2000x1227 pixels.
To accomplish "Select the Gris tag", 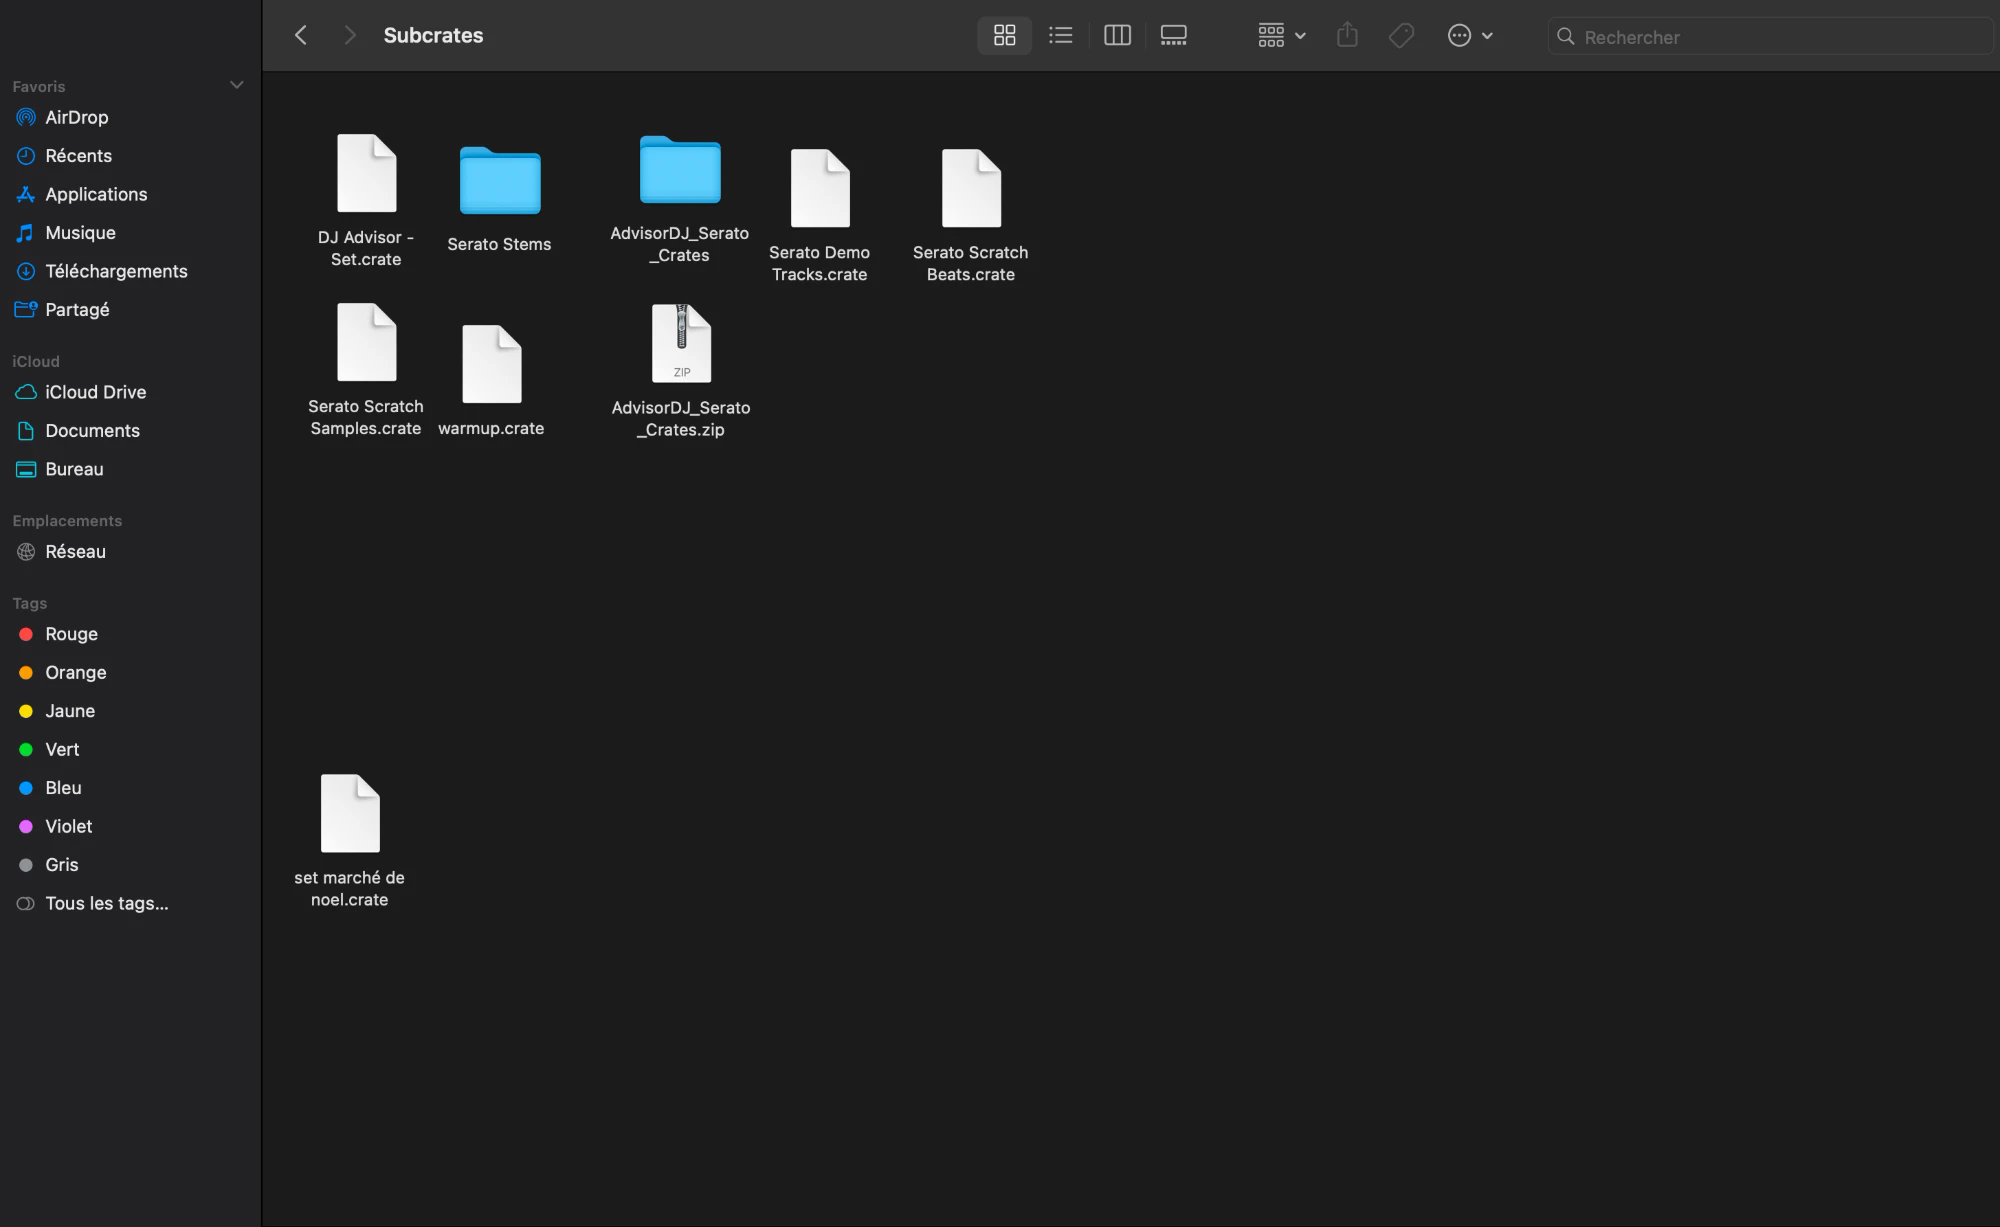I will tap(61, 865).
